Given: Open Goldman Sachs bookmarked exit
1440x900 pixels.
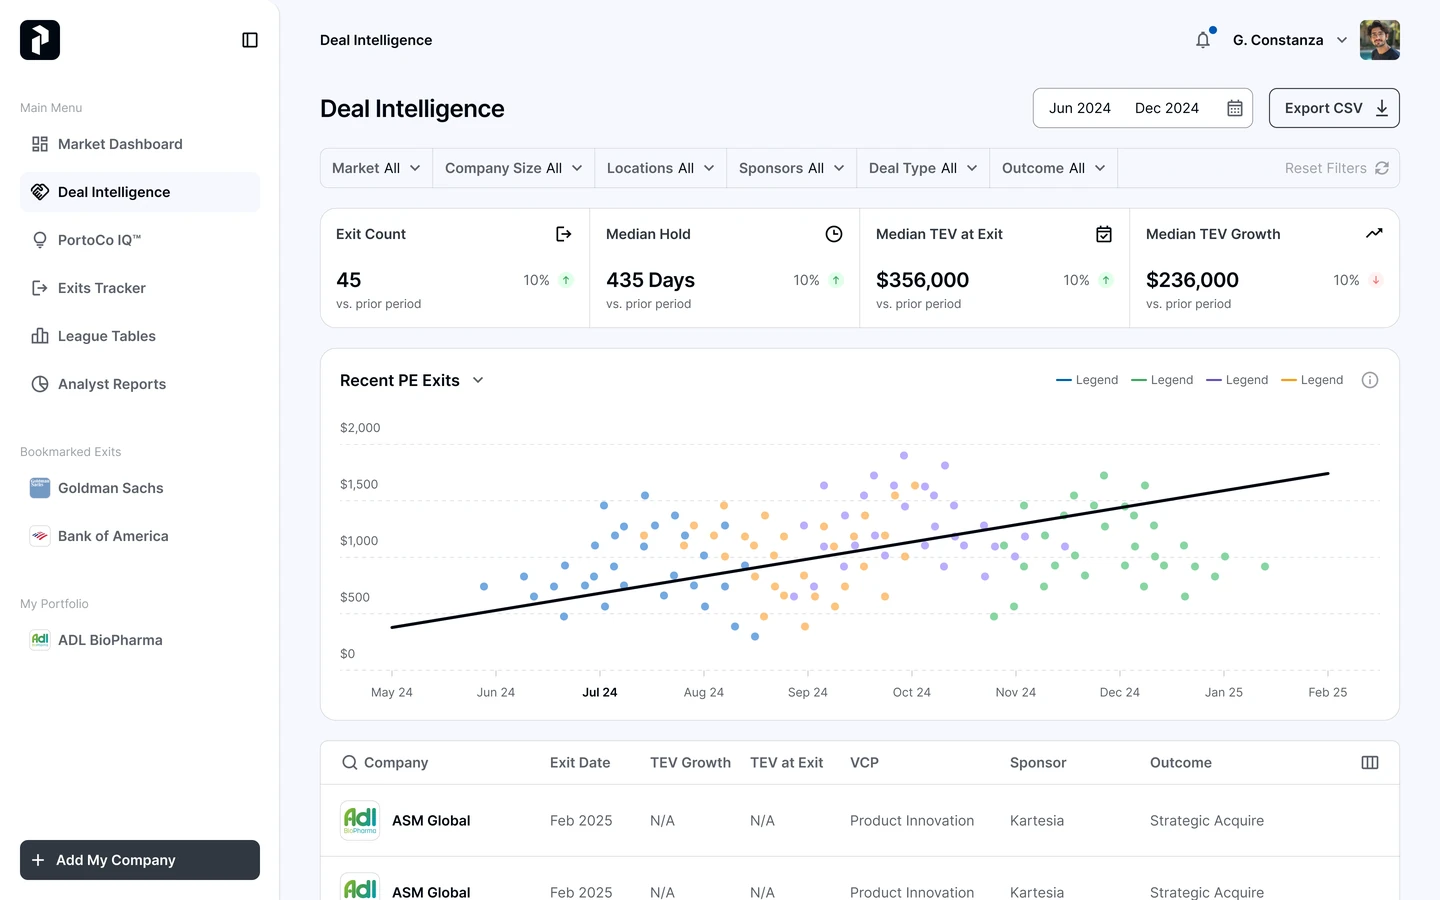Looking at the screenshot, I should click(x=140, y=488).
